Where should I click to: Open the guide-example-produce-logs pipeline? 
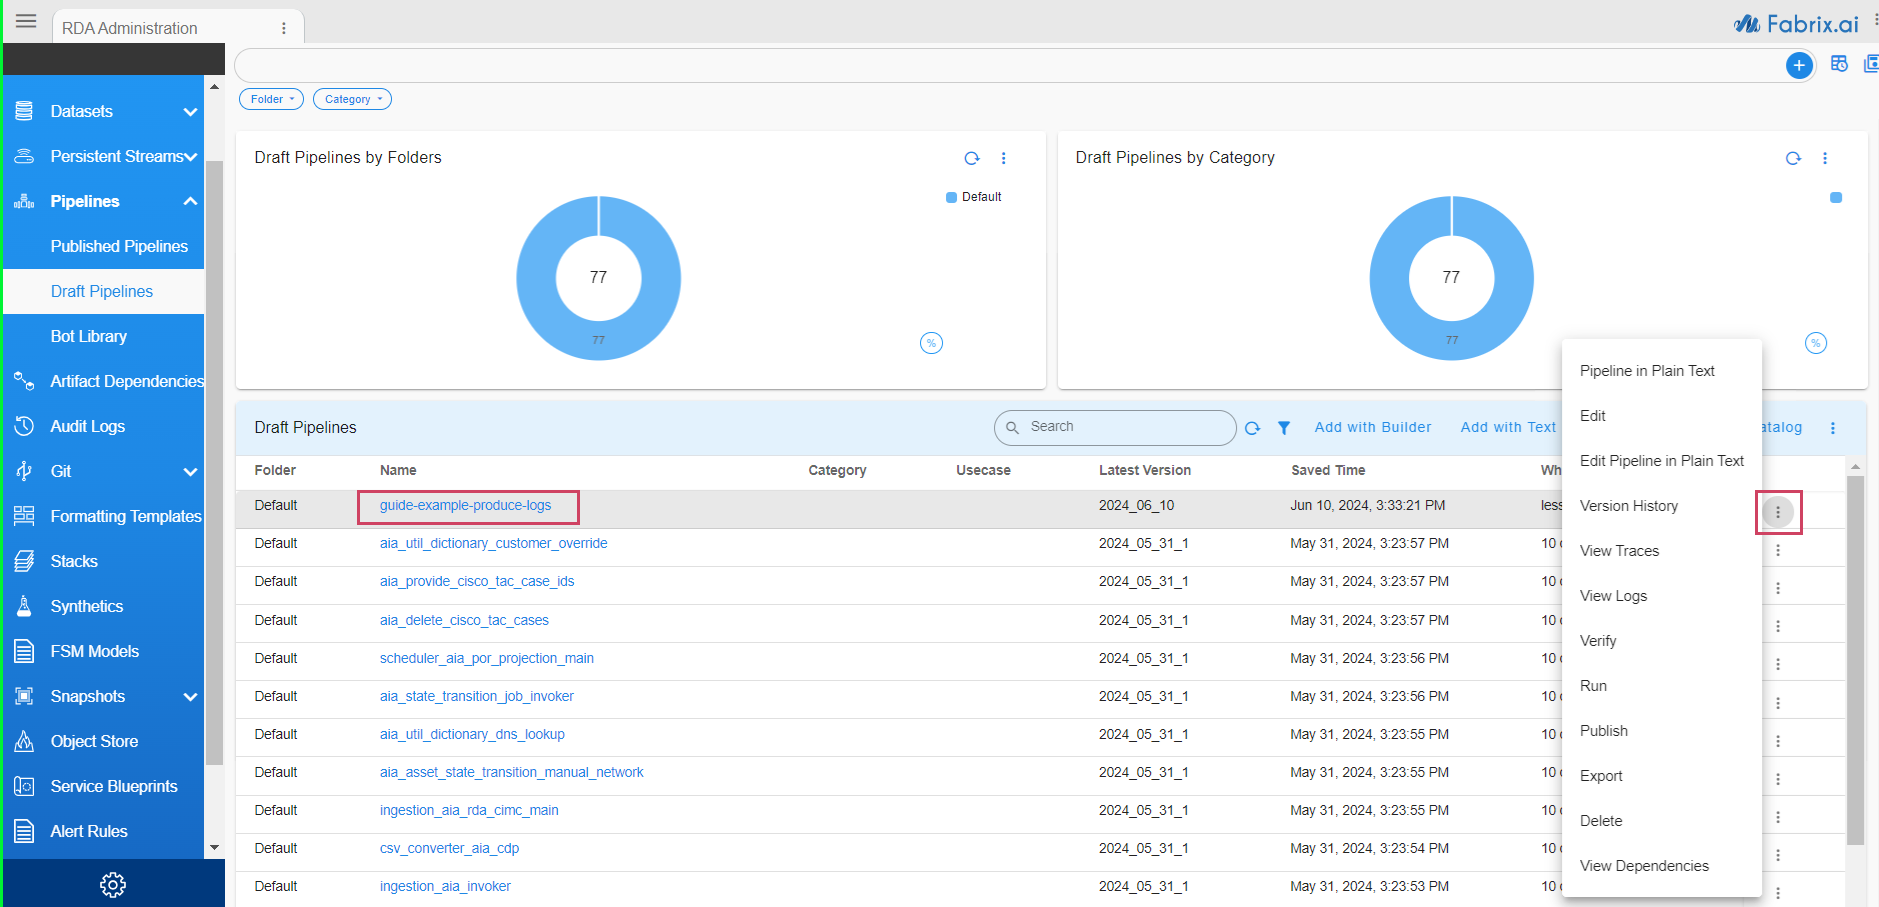(x=466, y=505)
